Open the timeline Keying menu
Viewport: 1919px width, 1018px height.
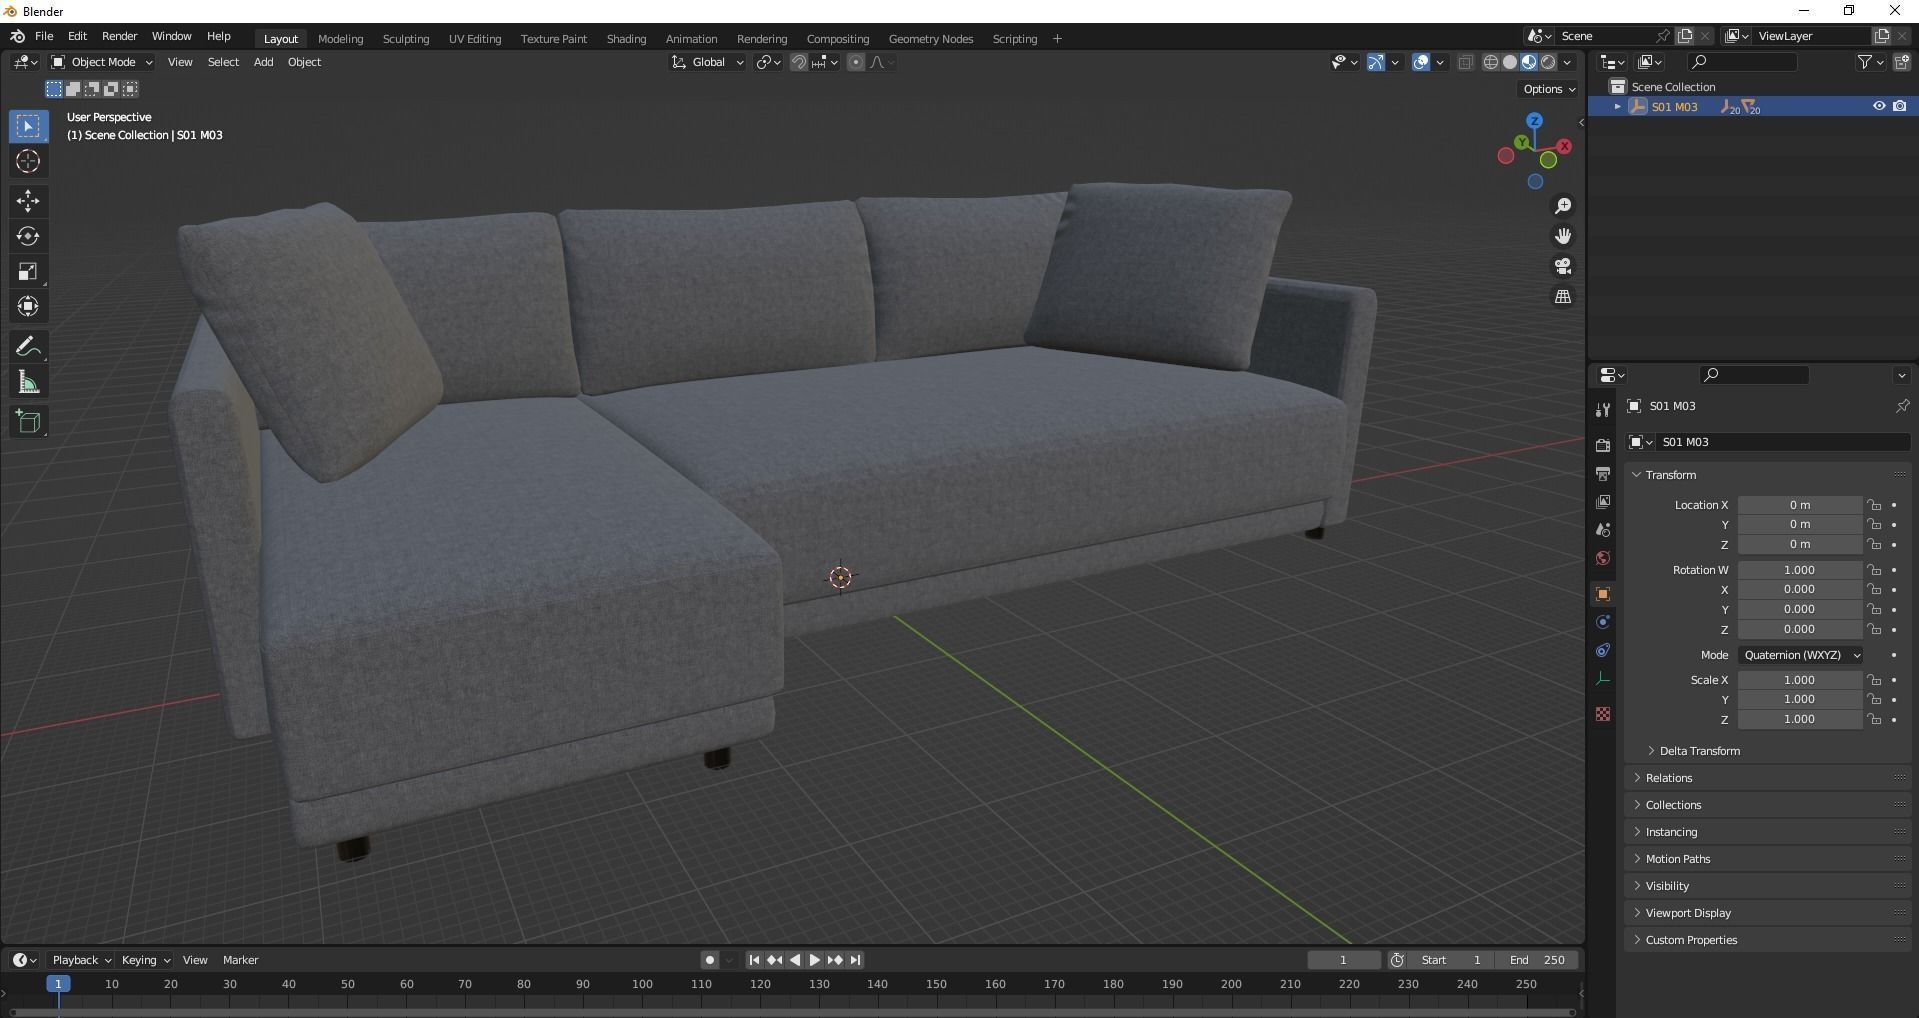click(145, 960)
